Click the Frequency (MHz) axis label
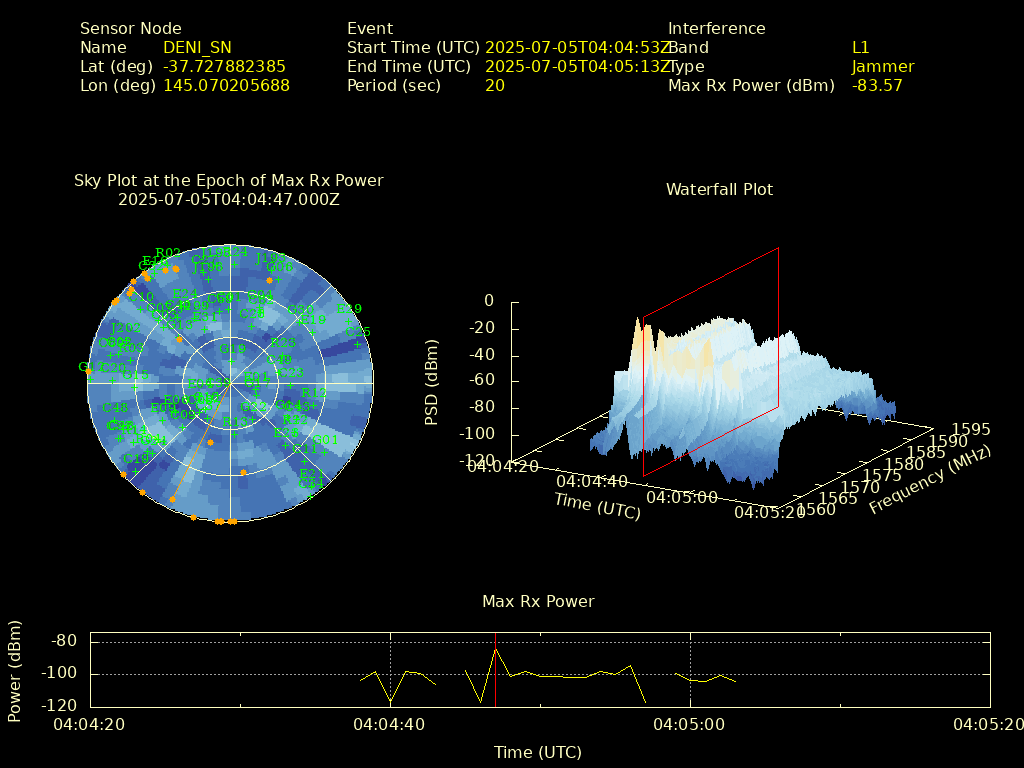The width and height of the screenshot is (1024, 768). pos(929,481)
